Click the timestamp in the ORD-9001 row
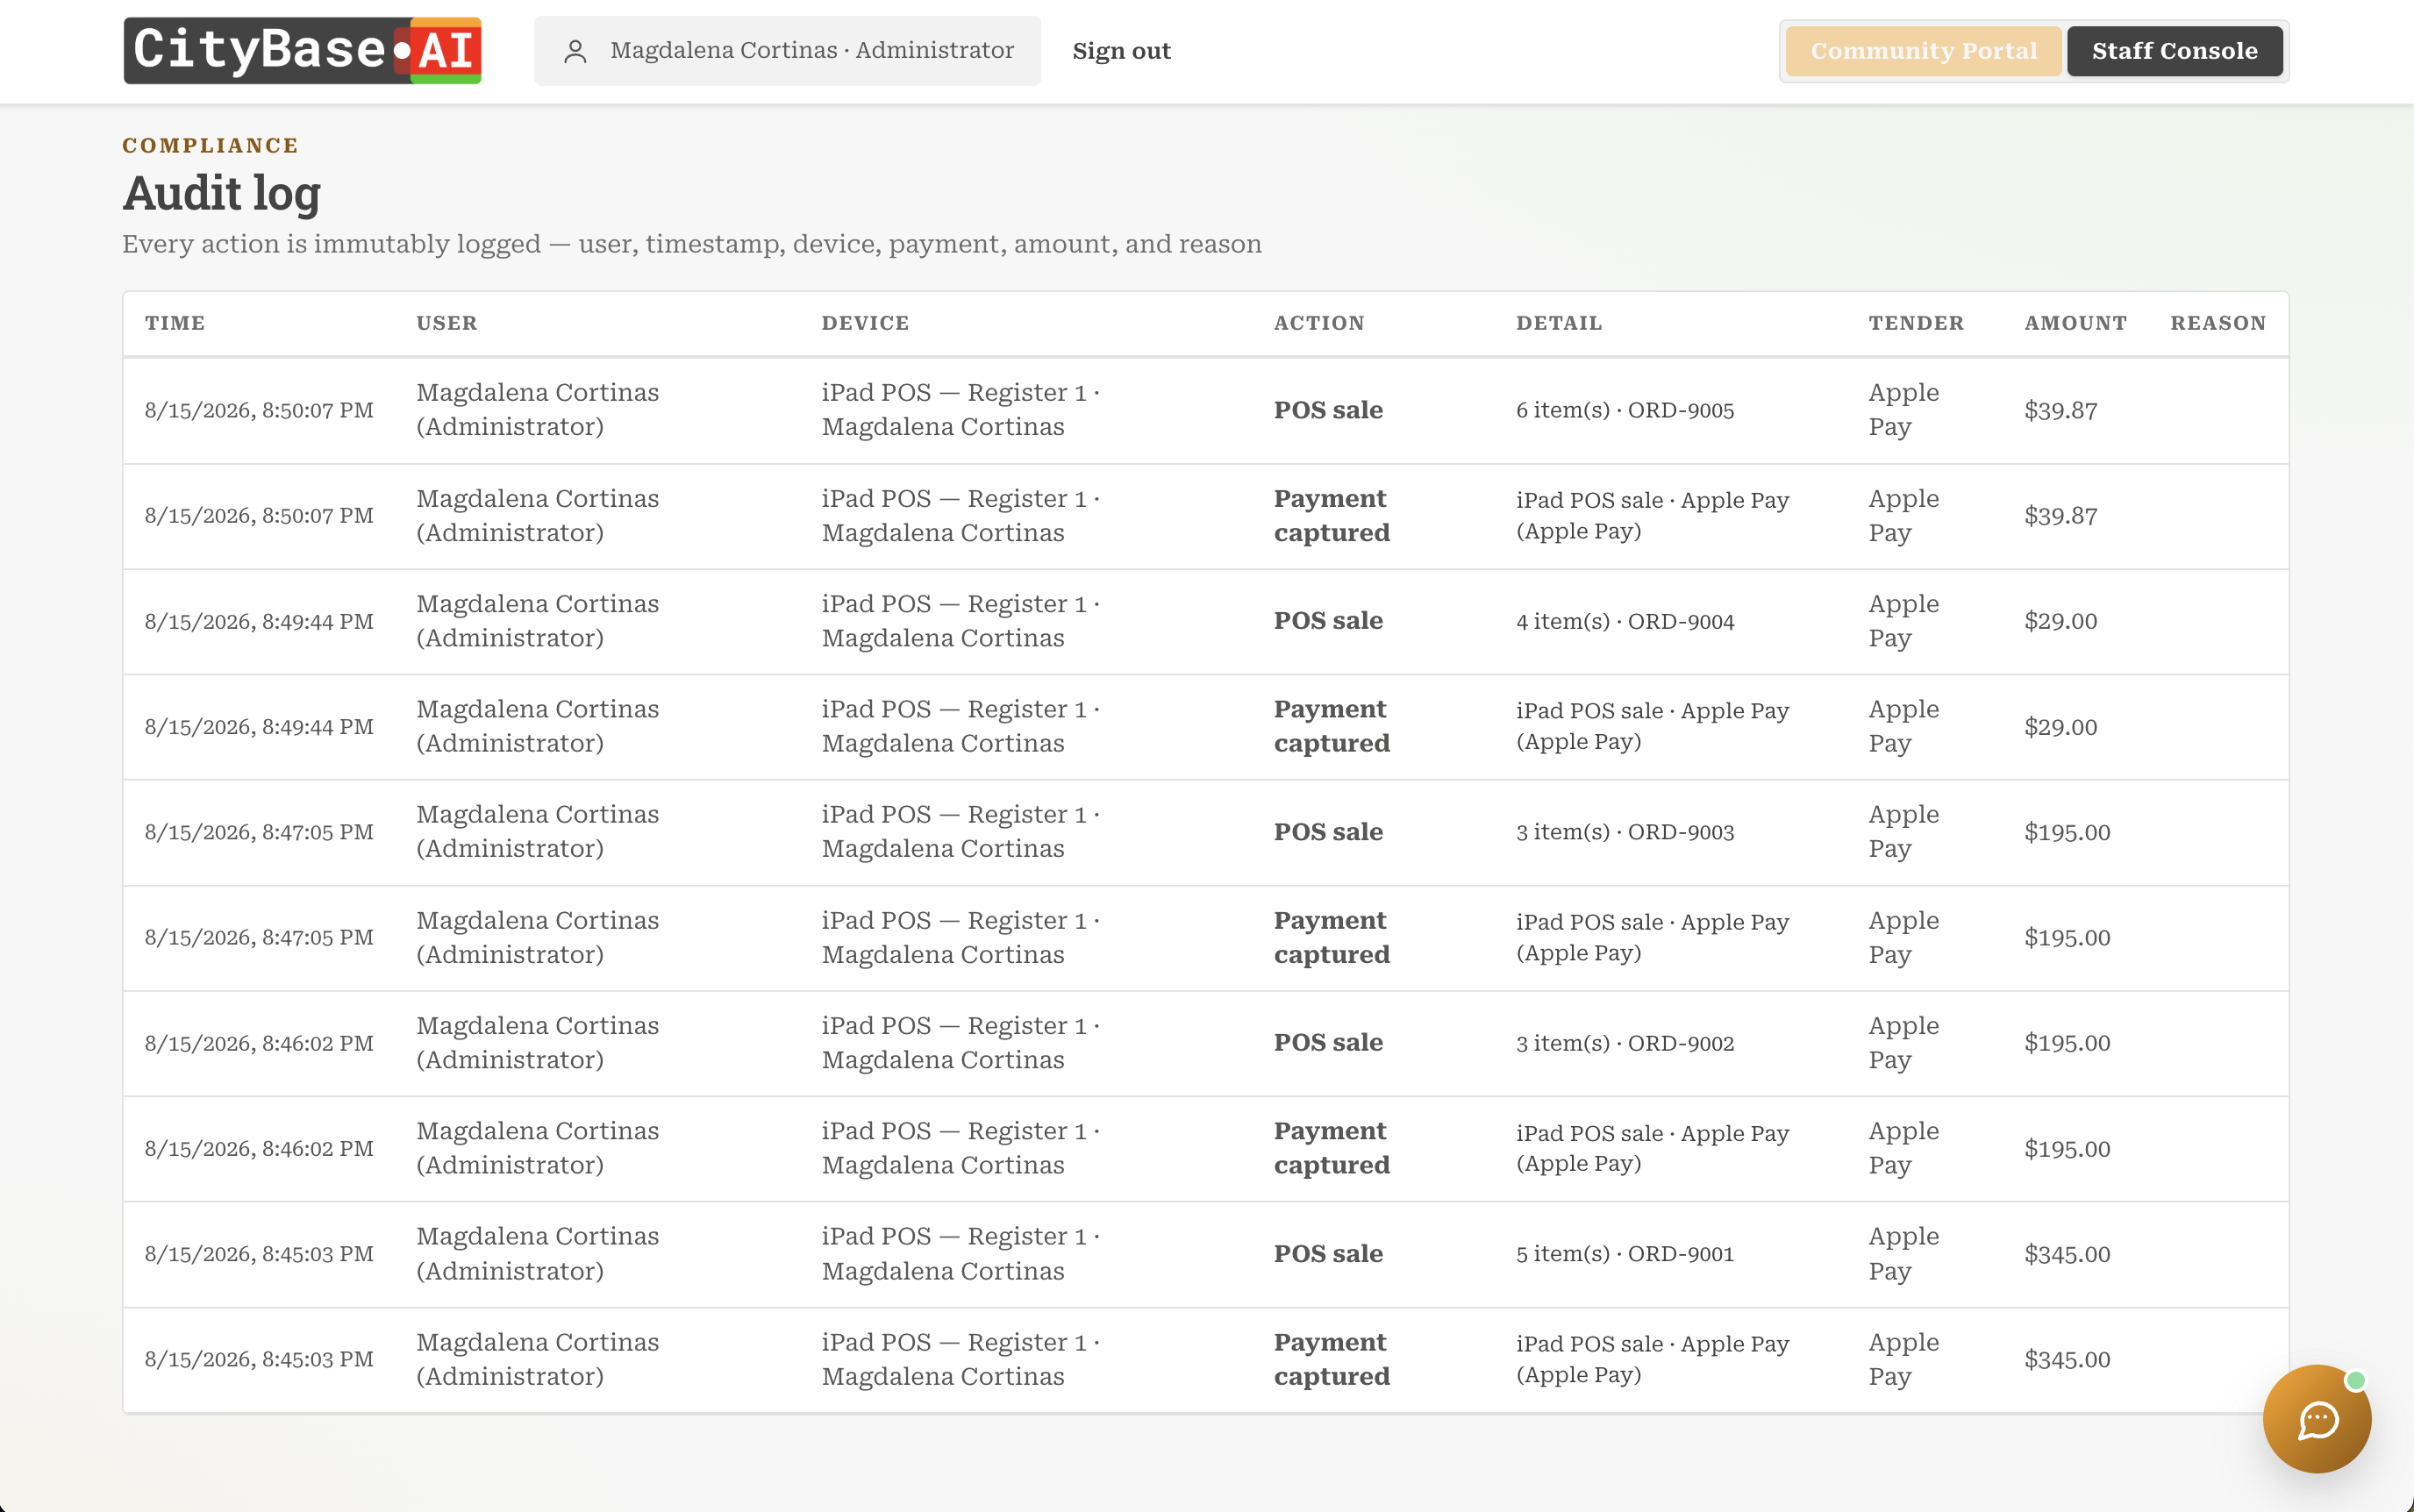Image resolution: width=2414 pixels, height=1512 pixels. (x=259, y=1254)
